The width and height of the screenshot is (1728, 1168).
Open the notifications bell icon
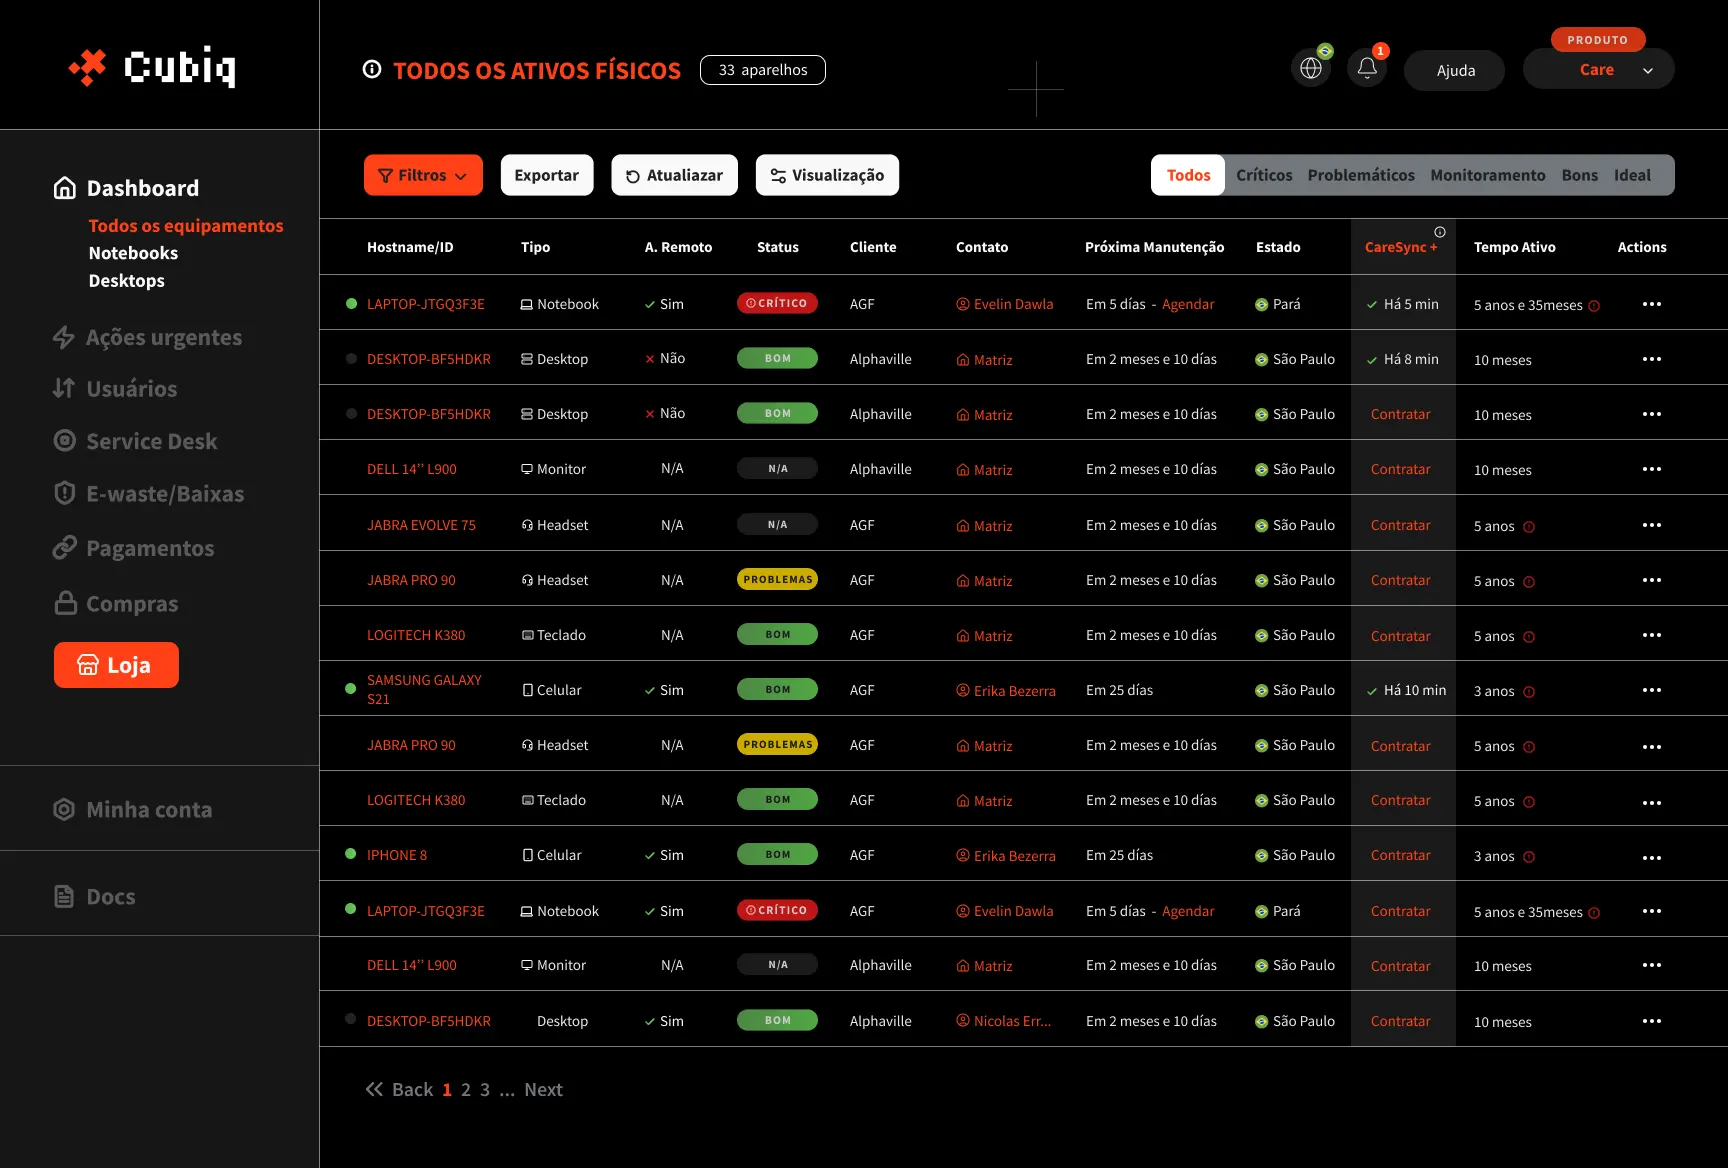pos(1366,67)
